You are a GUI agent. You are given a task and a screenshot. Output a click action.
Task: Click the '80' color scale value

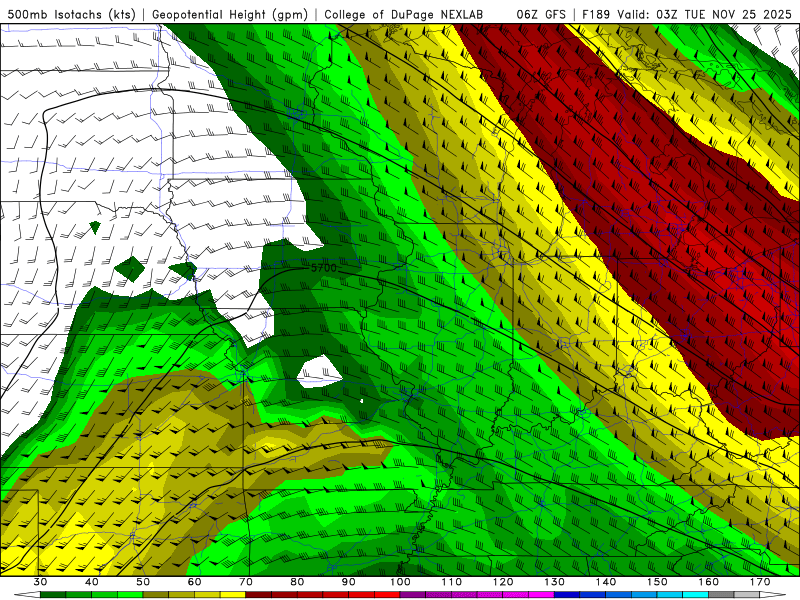click(x=297, y=582)
